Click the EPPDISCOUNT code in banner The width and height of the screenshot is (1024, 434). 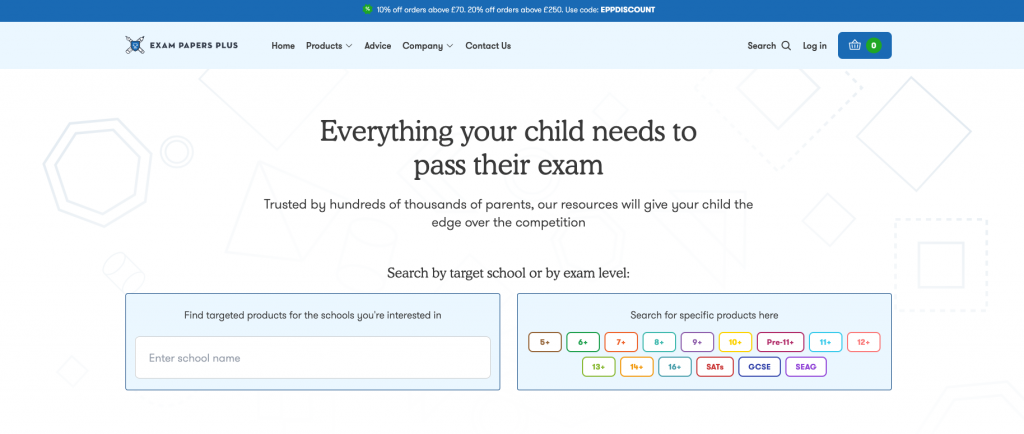628,10
